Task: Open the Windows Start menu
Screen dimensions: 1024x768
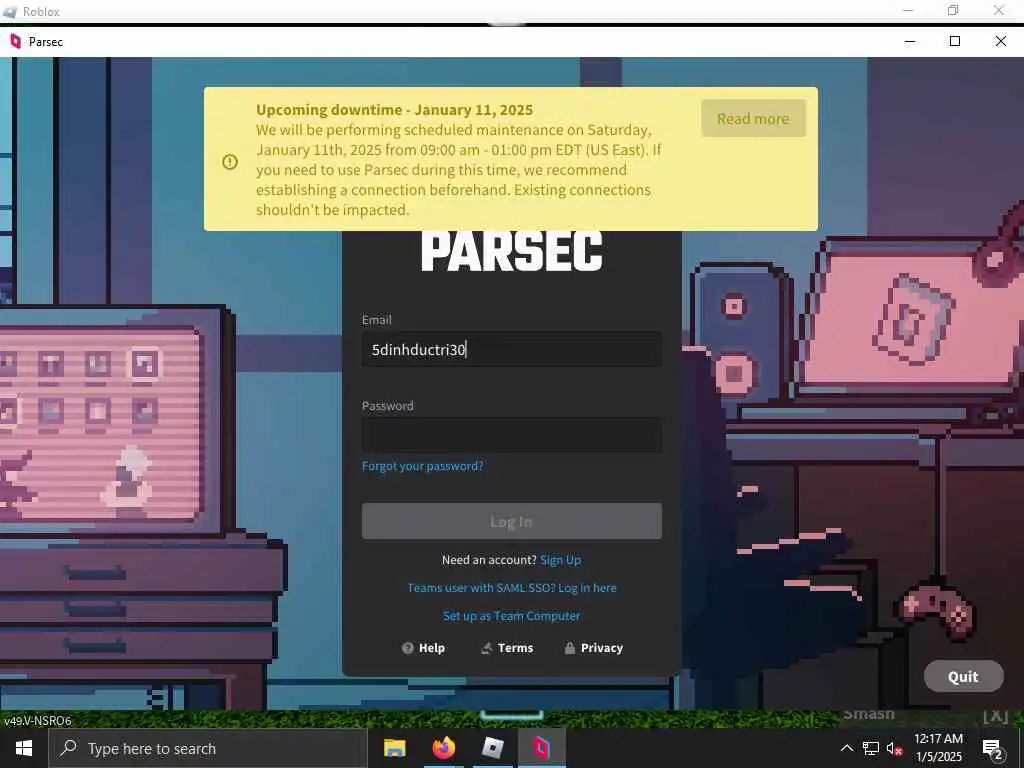Action: click(24, 748)
